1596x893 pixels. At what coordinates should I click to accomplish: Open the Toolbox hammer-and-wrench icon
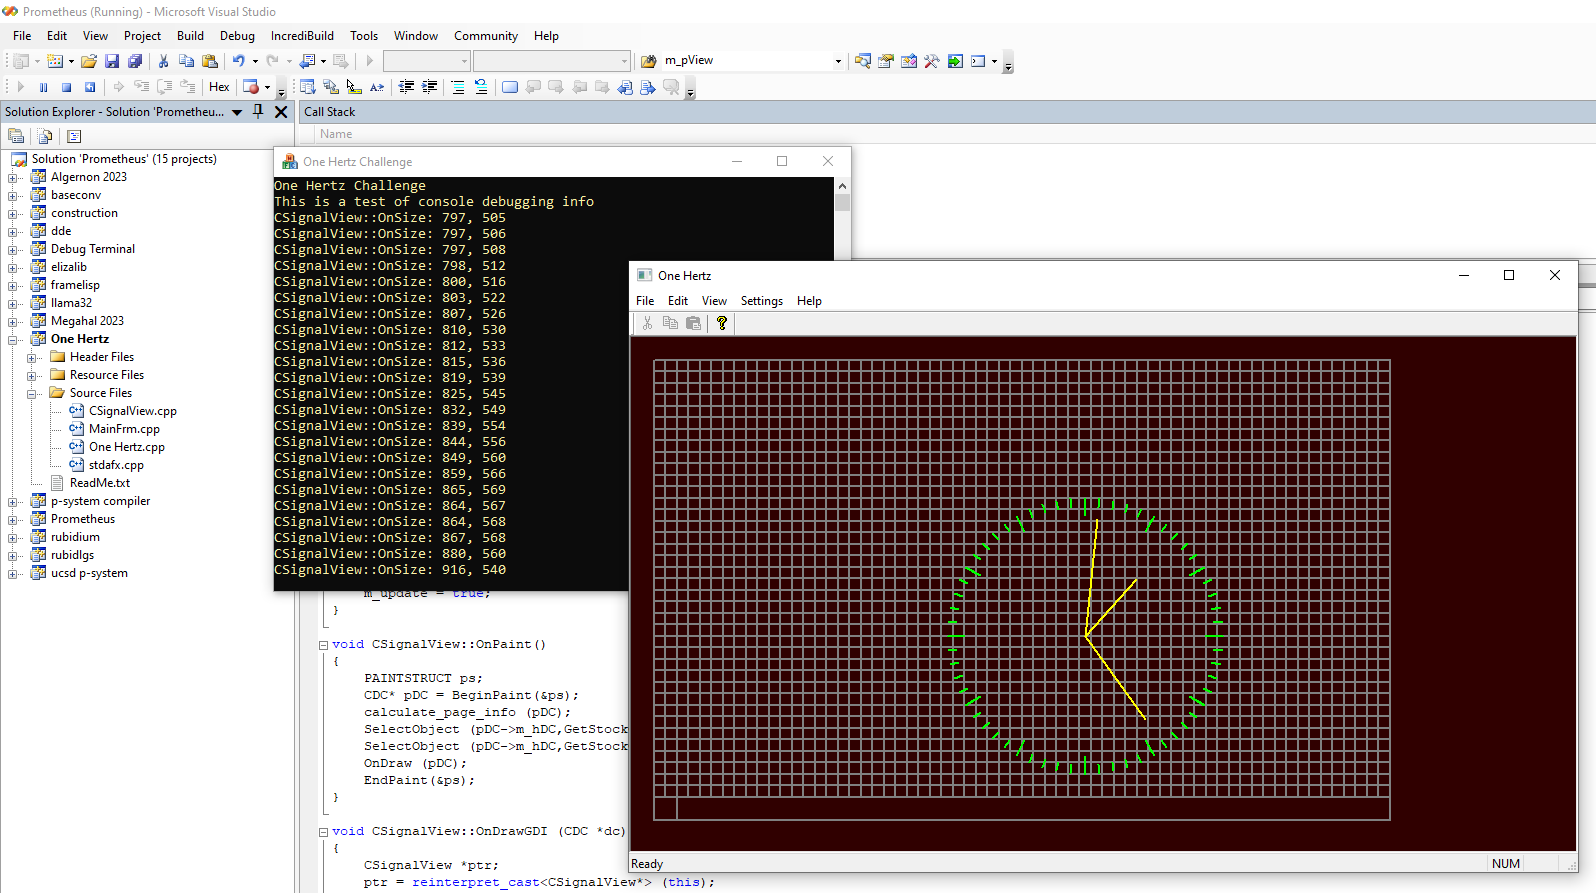932,61
